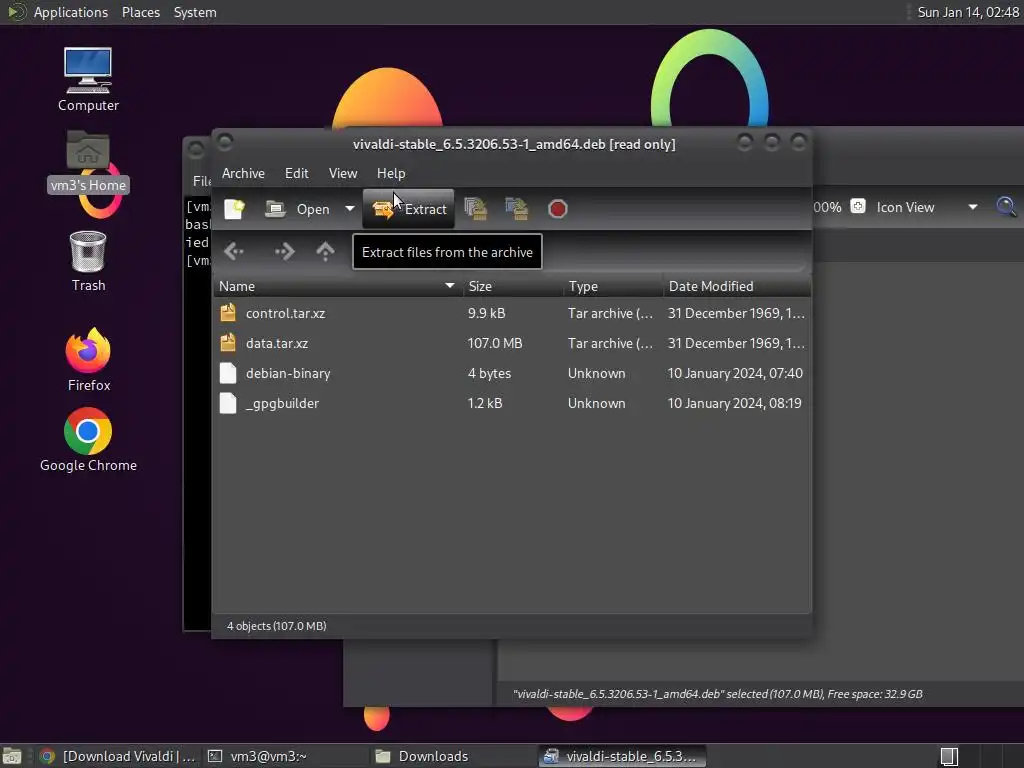Click date 10 January 2024, 07:40

click(x=735, y=374)
